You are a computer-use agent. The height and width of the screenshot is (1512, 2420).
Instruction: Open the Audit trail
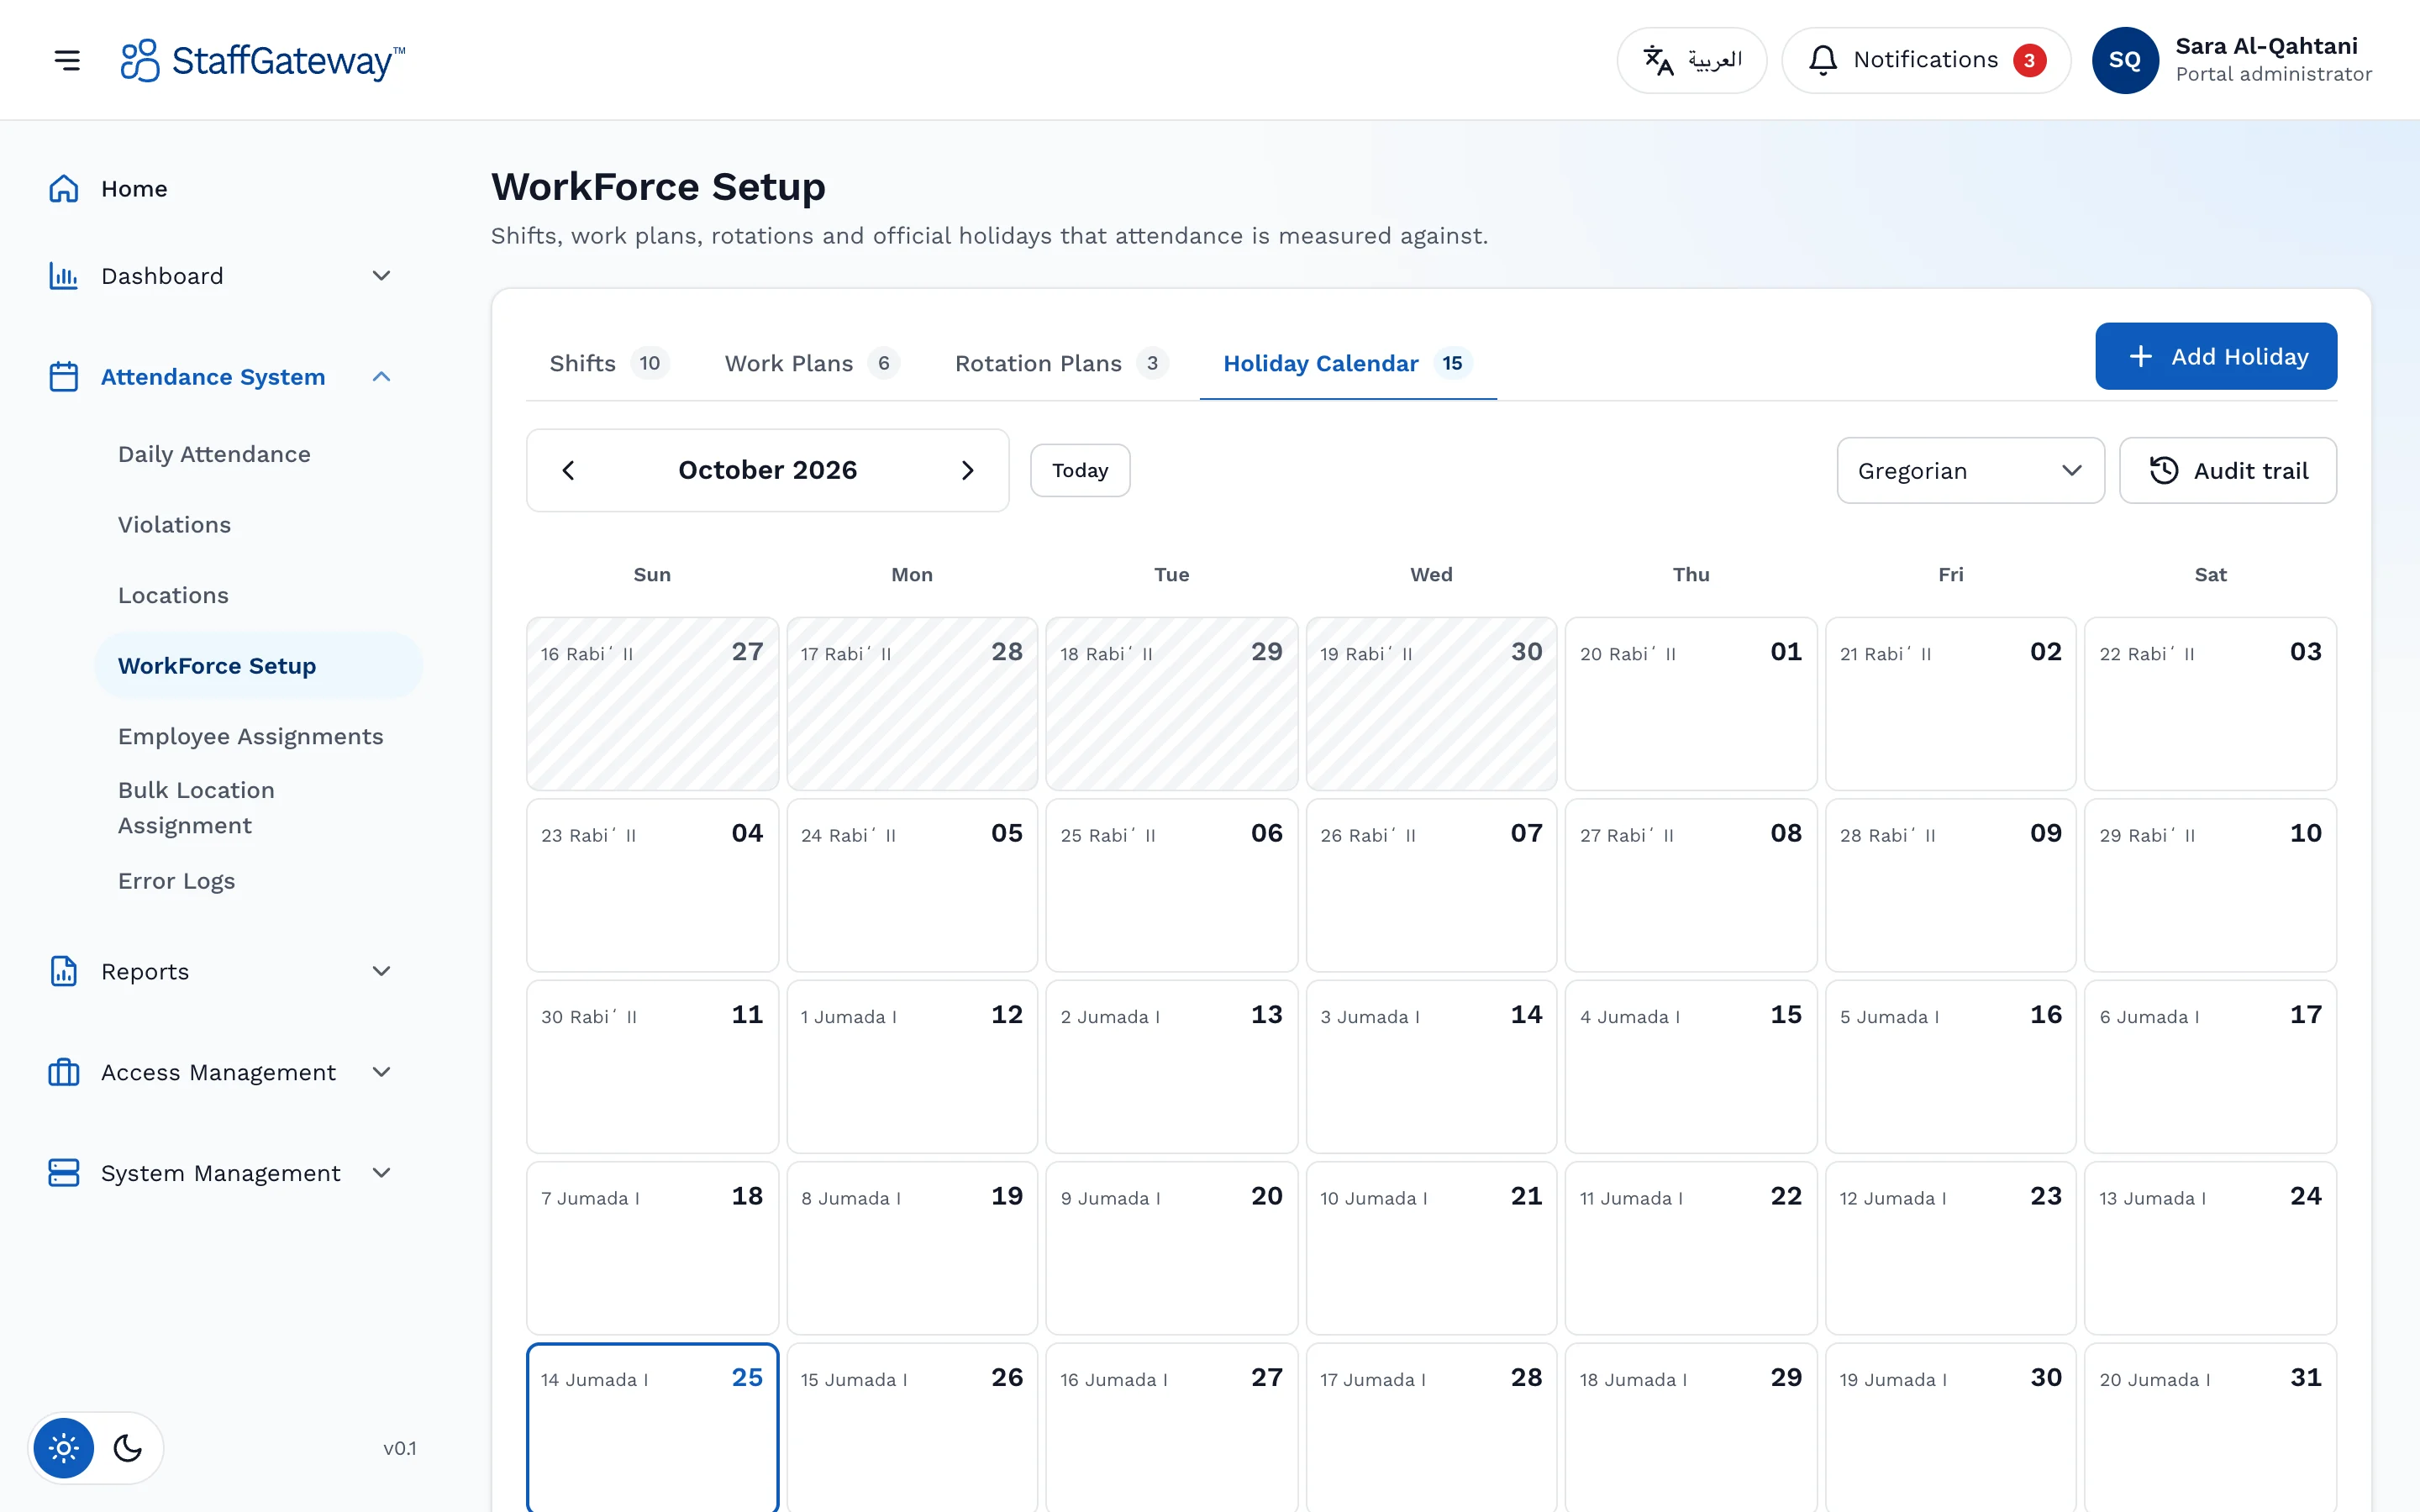click(x=2228, y=470)
